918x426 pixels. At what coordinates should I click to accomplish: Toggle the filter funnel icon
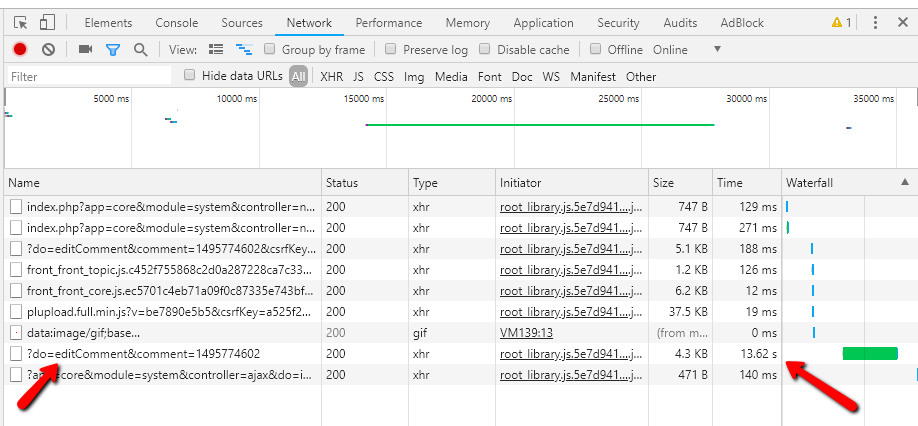pos(113,49)
